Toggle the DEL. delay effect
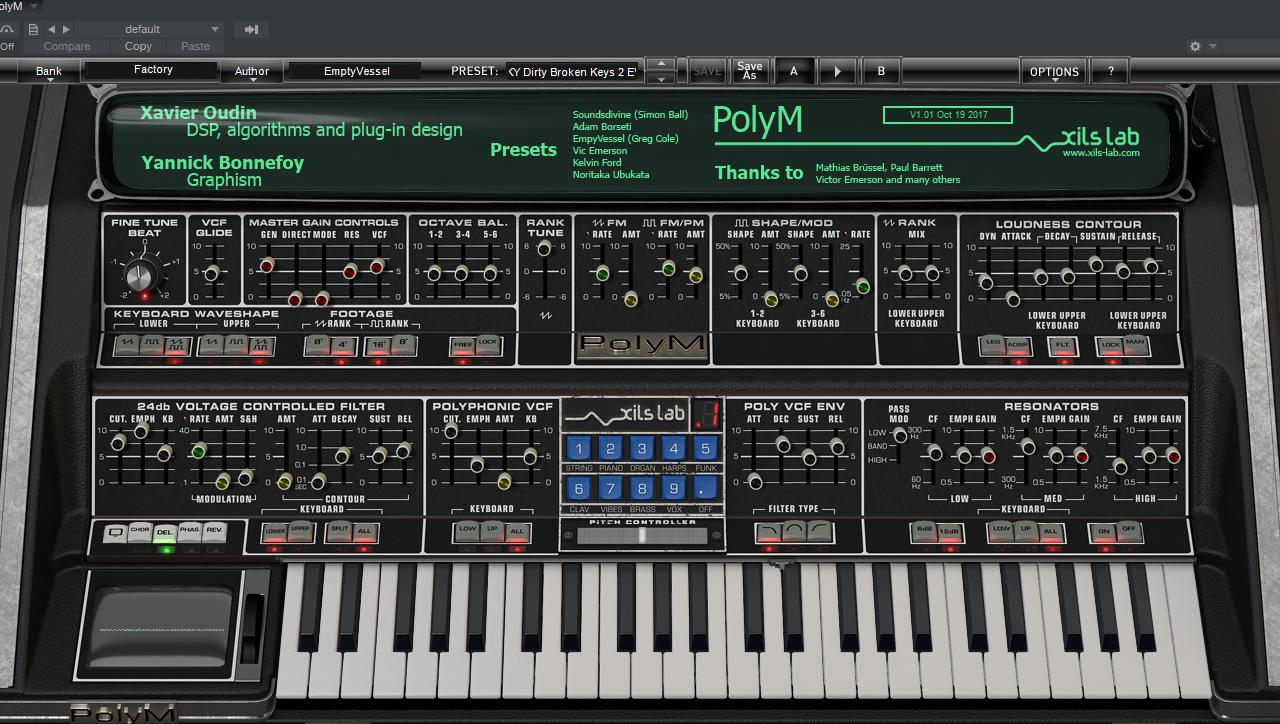This screenshot has height=724, width=1280. [x=165, y=533]
